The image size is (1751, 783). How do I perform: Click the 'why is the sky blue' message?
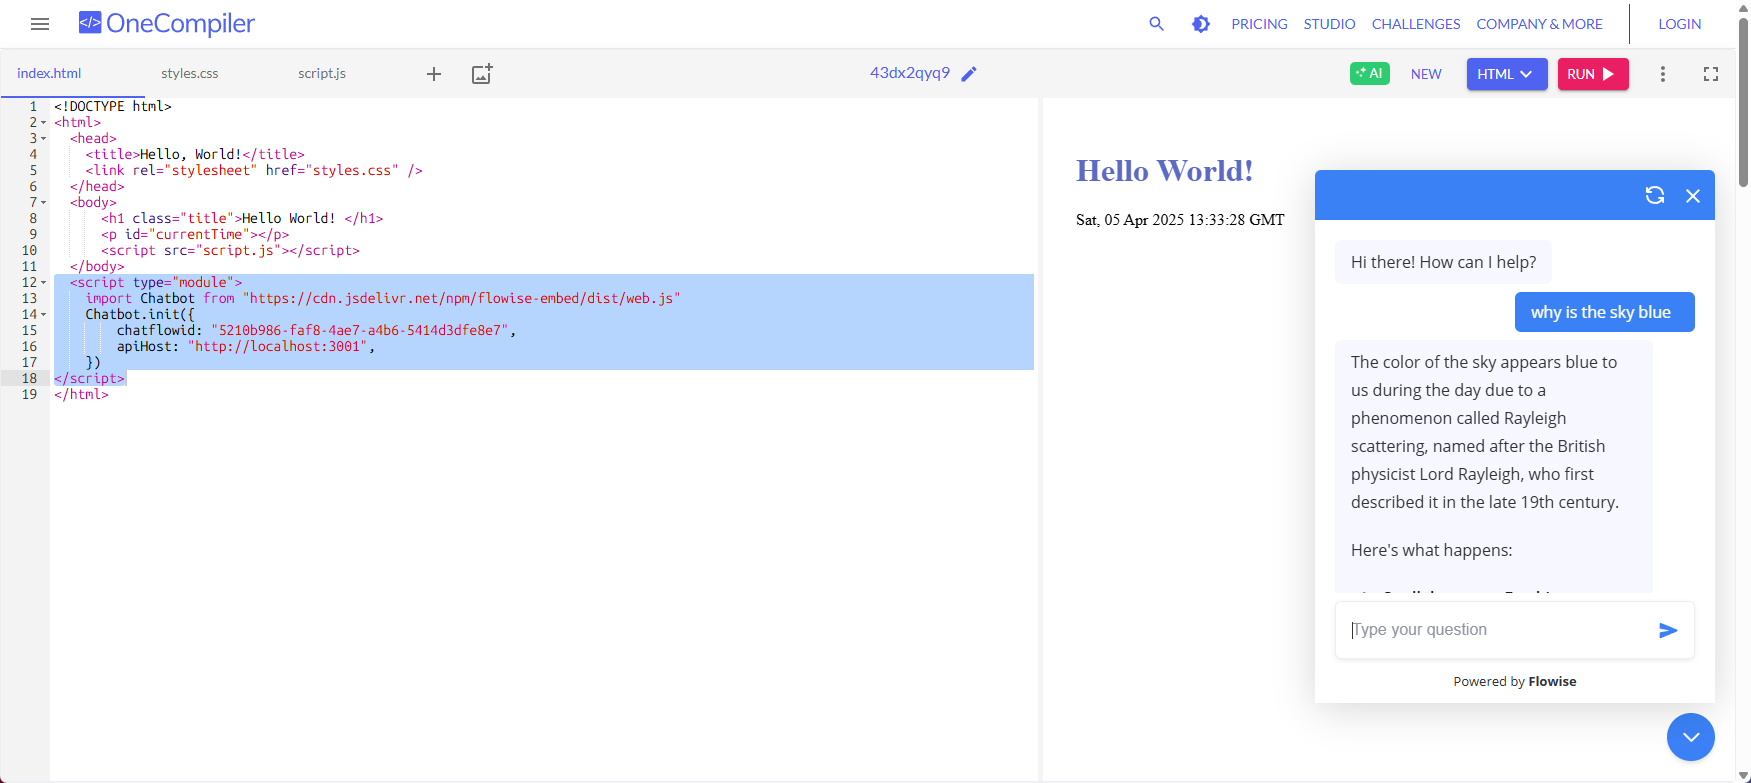1604,312
